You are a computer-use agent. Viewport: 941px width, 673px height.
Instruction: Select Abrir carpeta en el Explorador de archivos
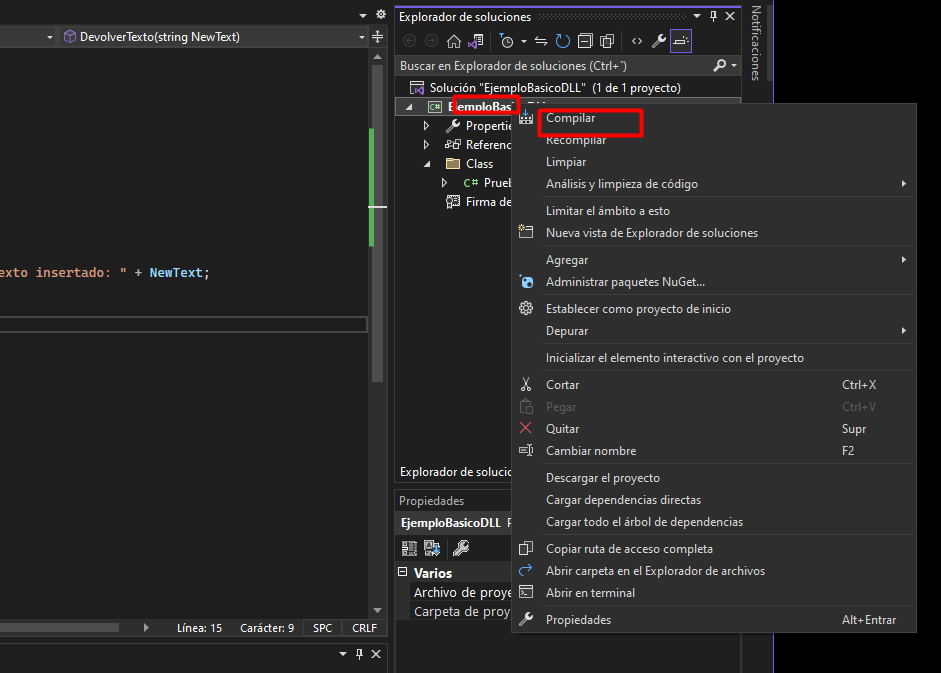tap(655, 571)
